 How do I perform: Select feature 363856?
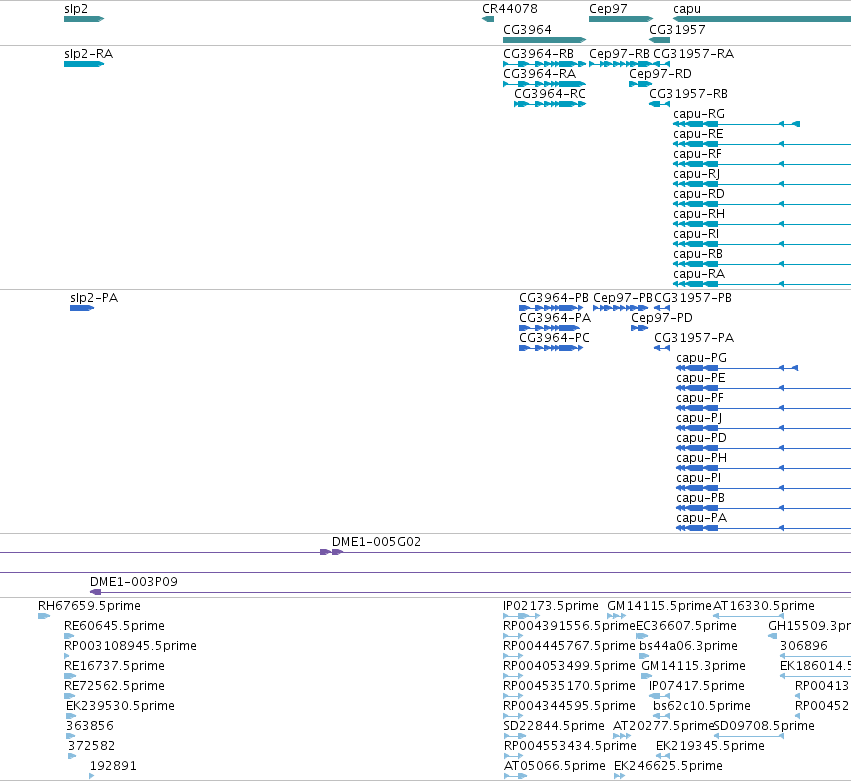tap(90, 726)
